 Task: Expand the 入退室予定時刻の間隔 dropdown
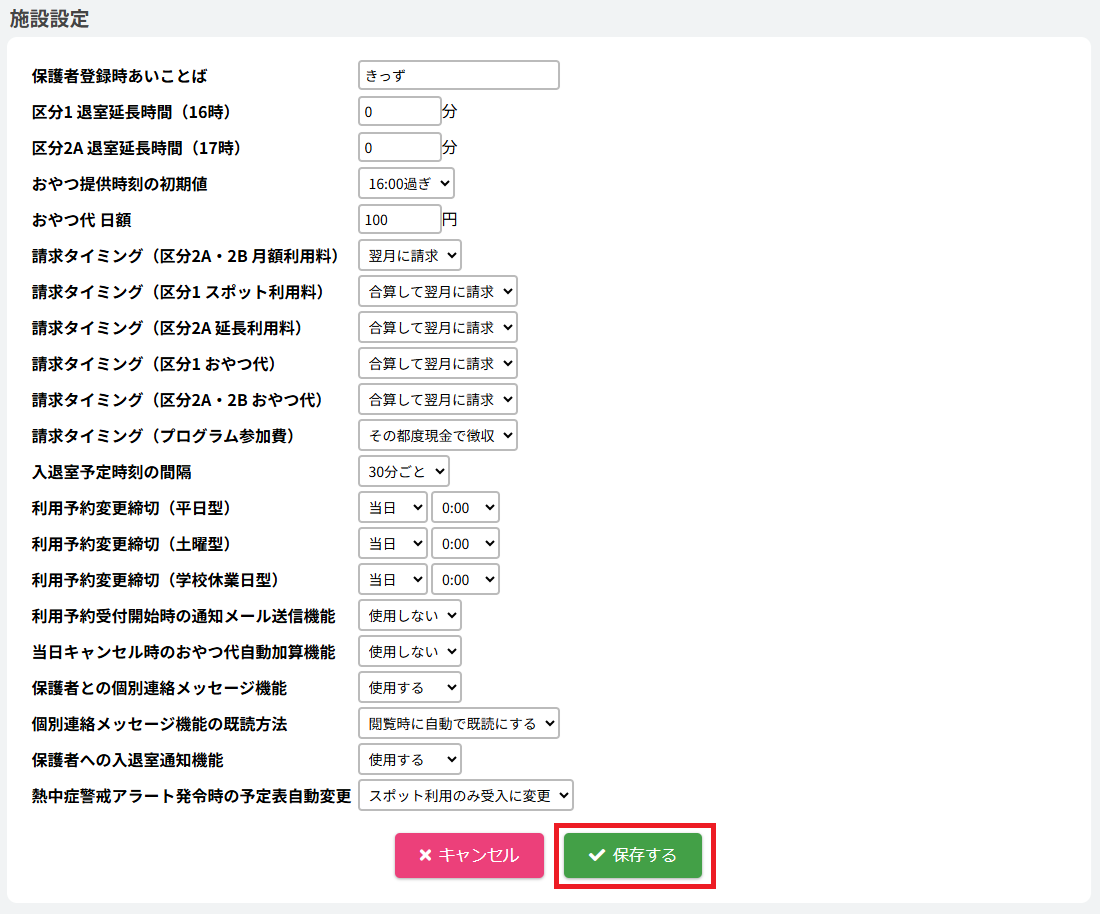[x=404, y=471]
